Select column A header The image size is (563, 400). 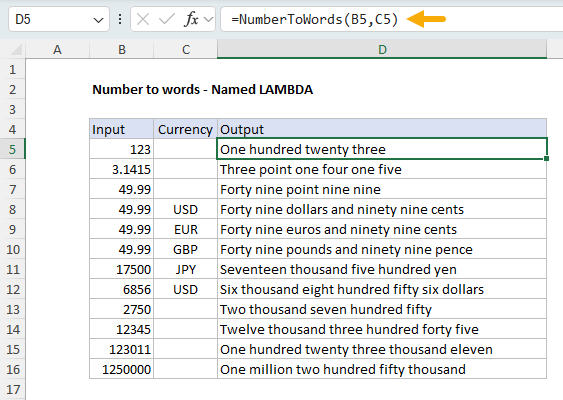(x=57, y=50)
